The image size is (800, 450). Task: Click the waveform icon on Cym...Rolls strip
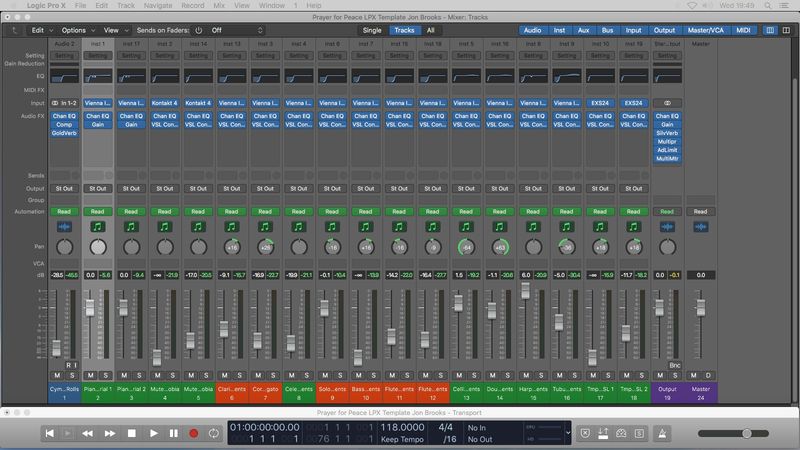point(64,227)
